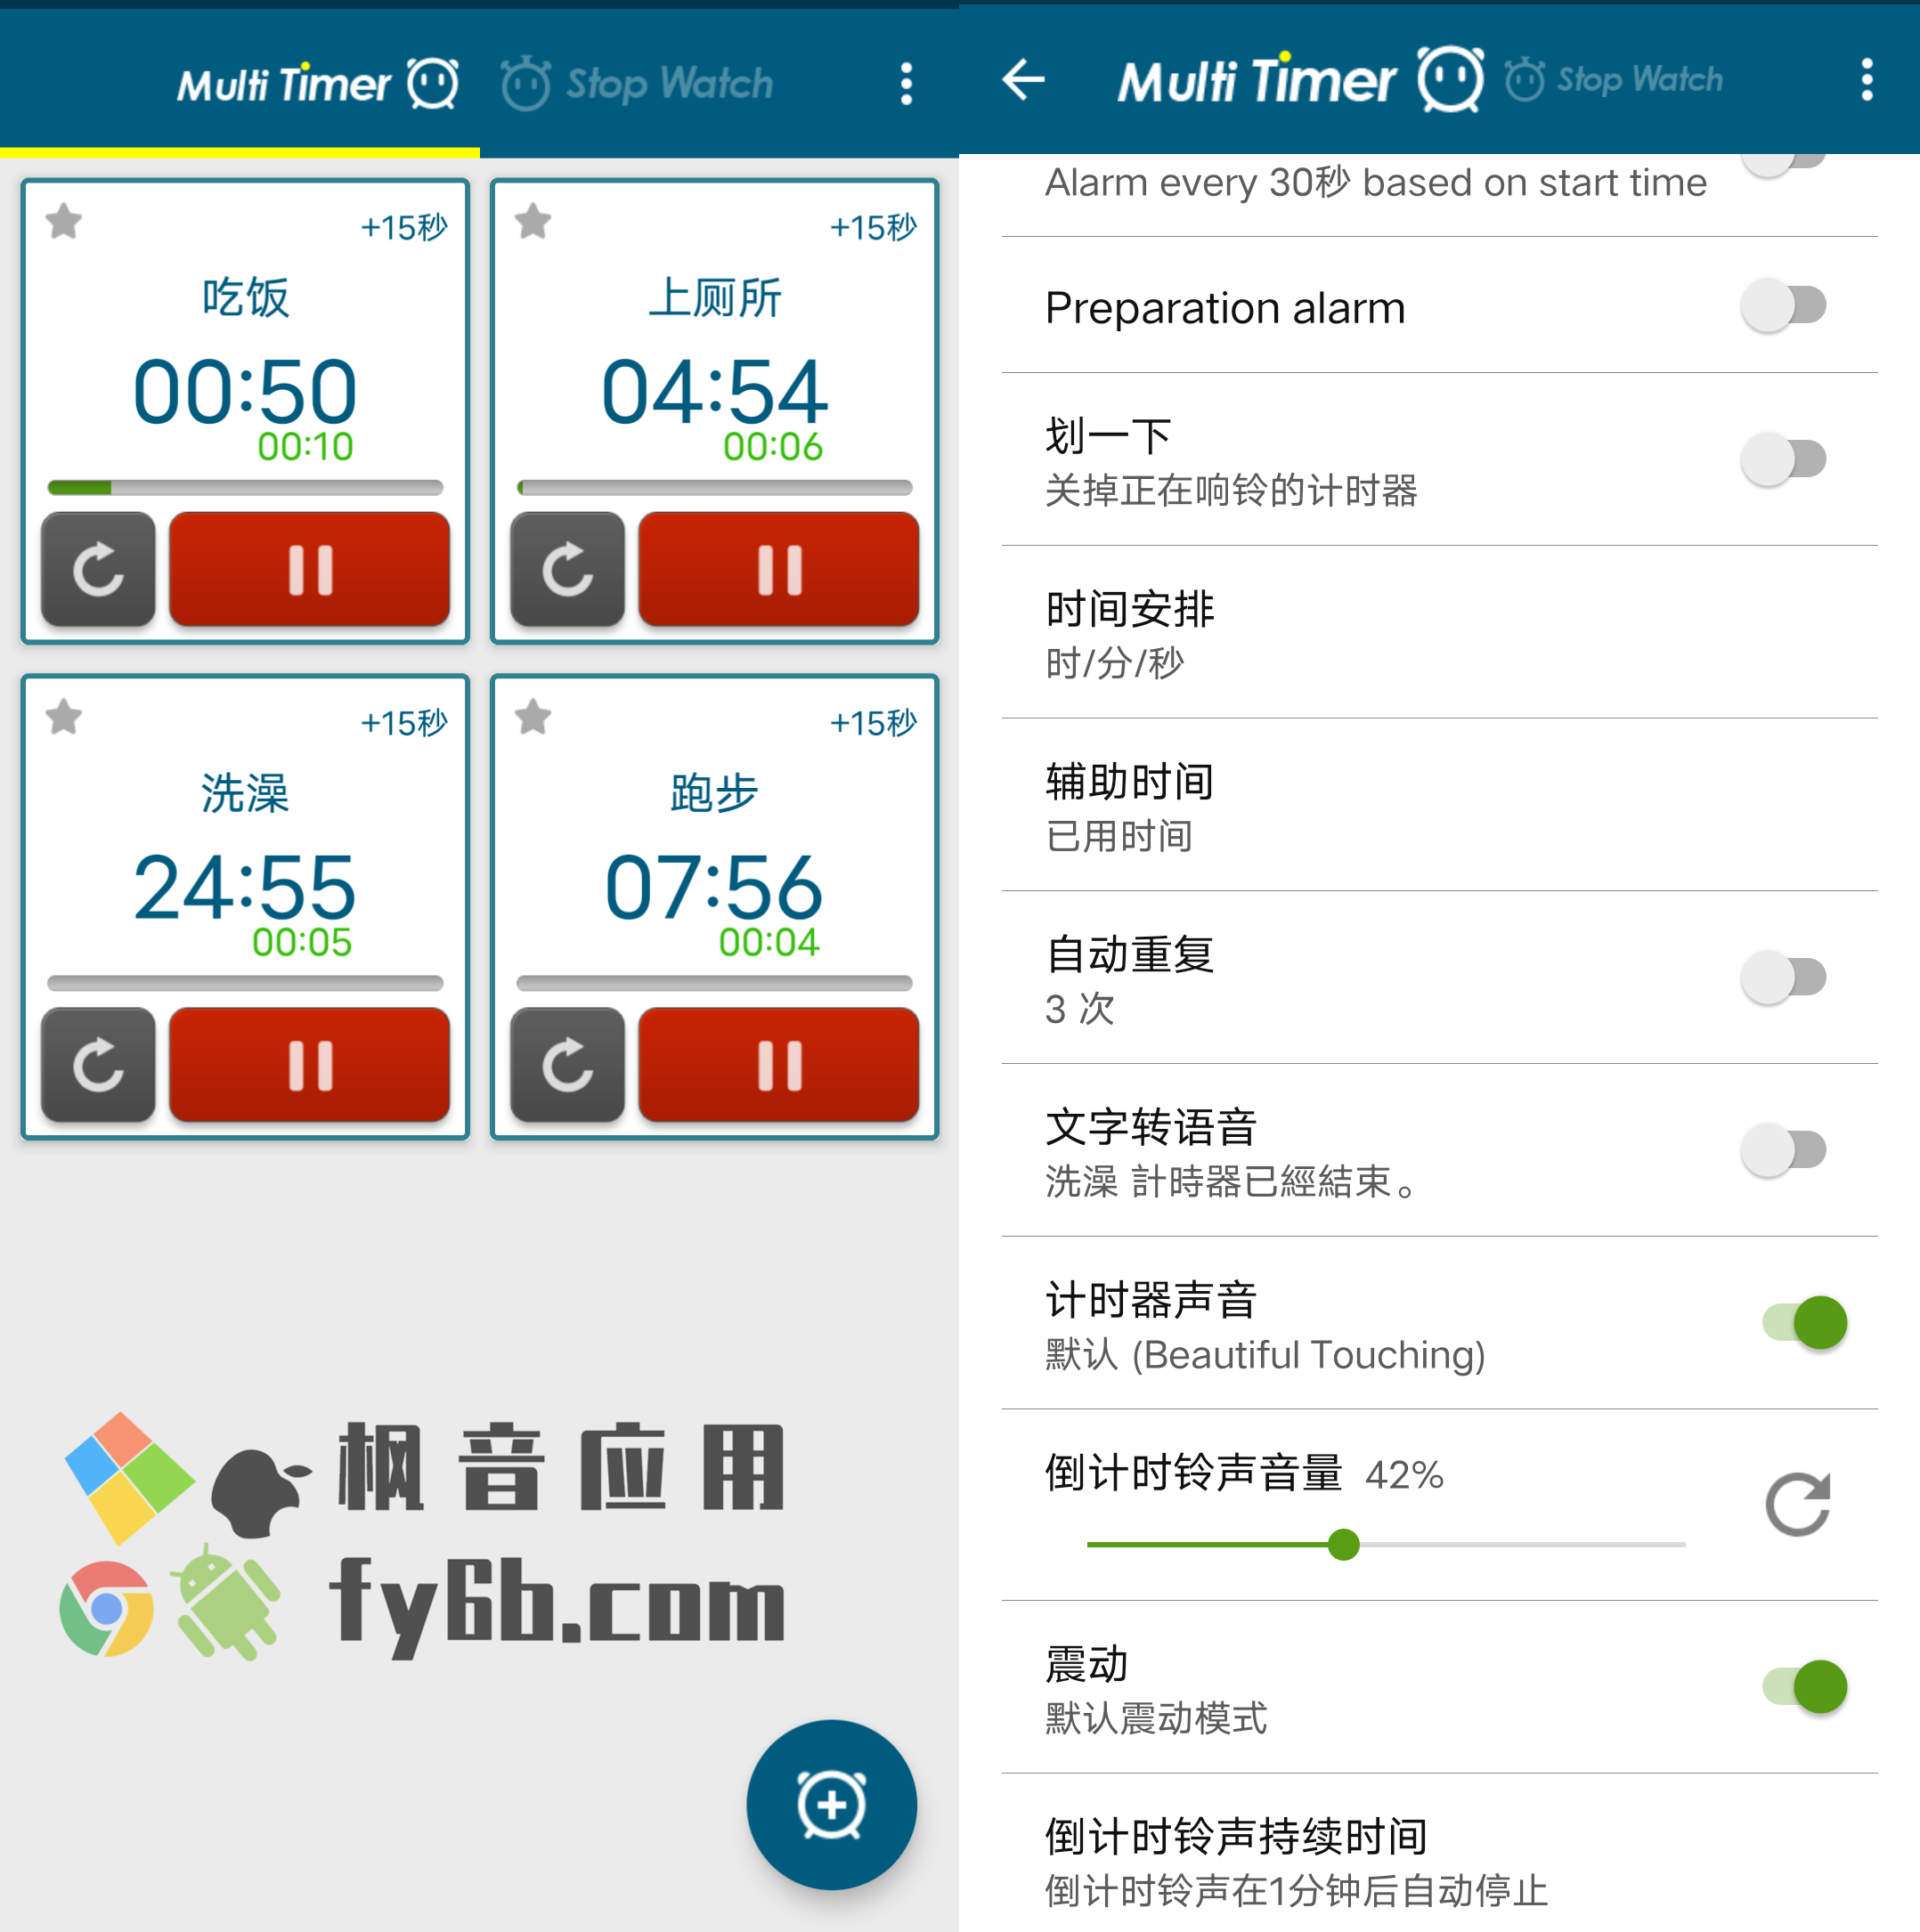Enable 自动重复 auto repeat switch
The width and height of the screenshot is (1920, 1932).
pyautogui.click(x=1784, y=977)
